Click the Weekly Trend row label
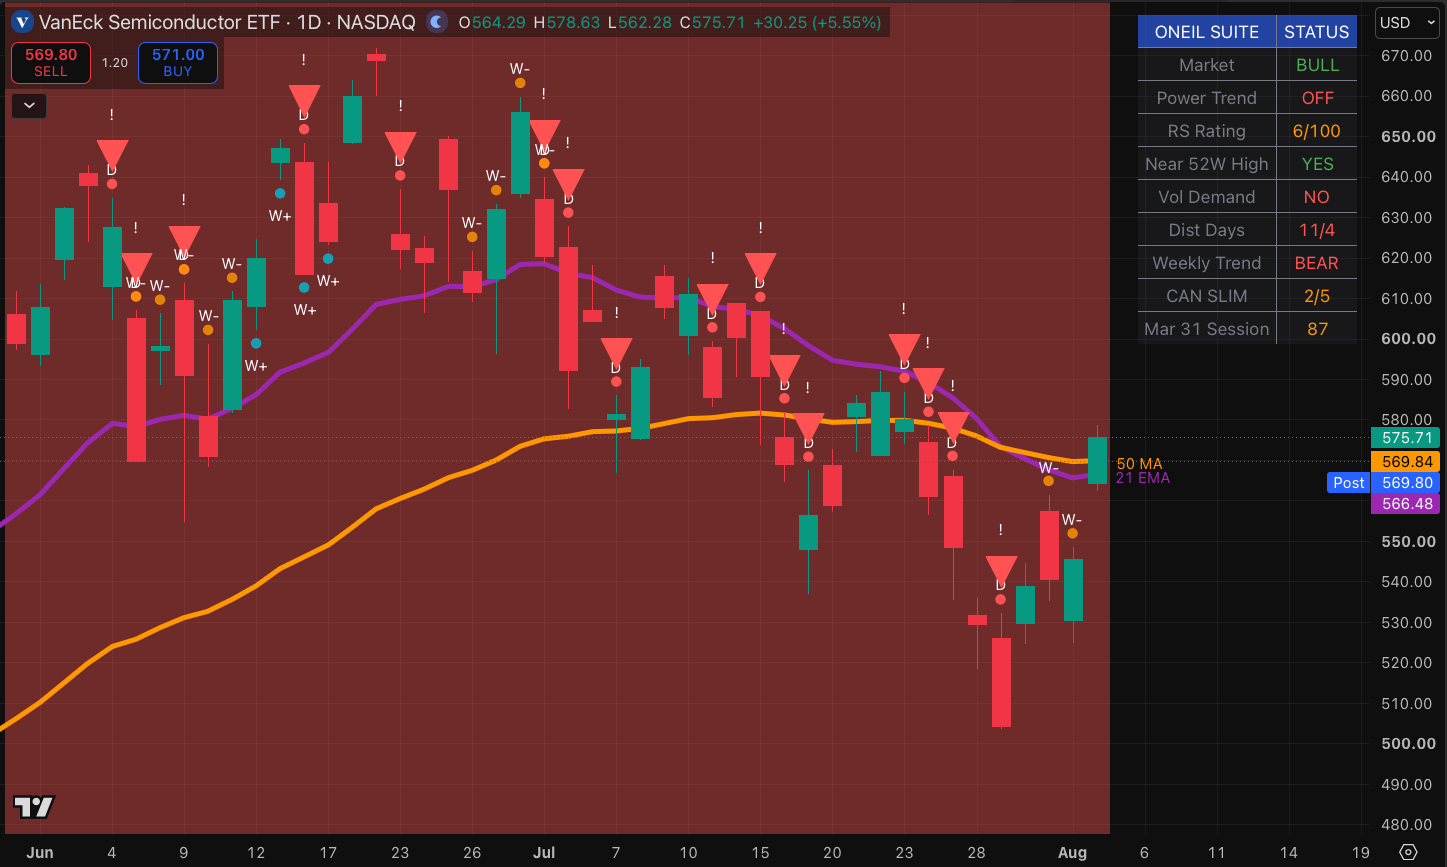 [1207, 263]
